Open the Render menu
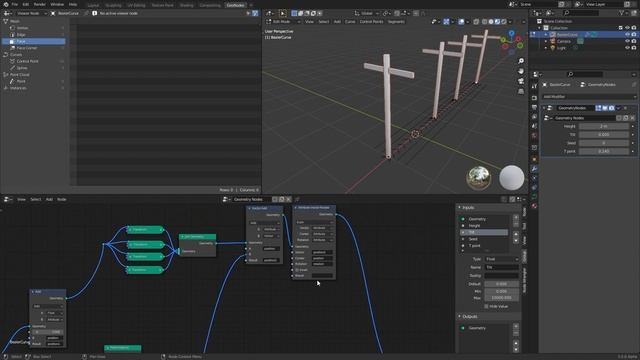 [x=40, y=4]
